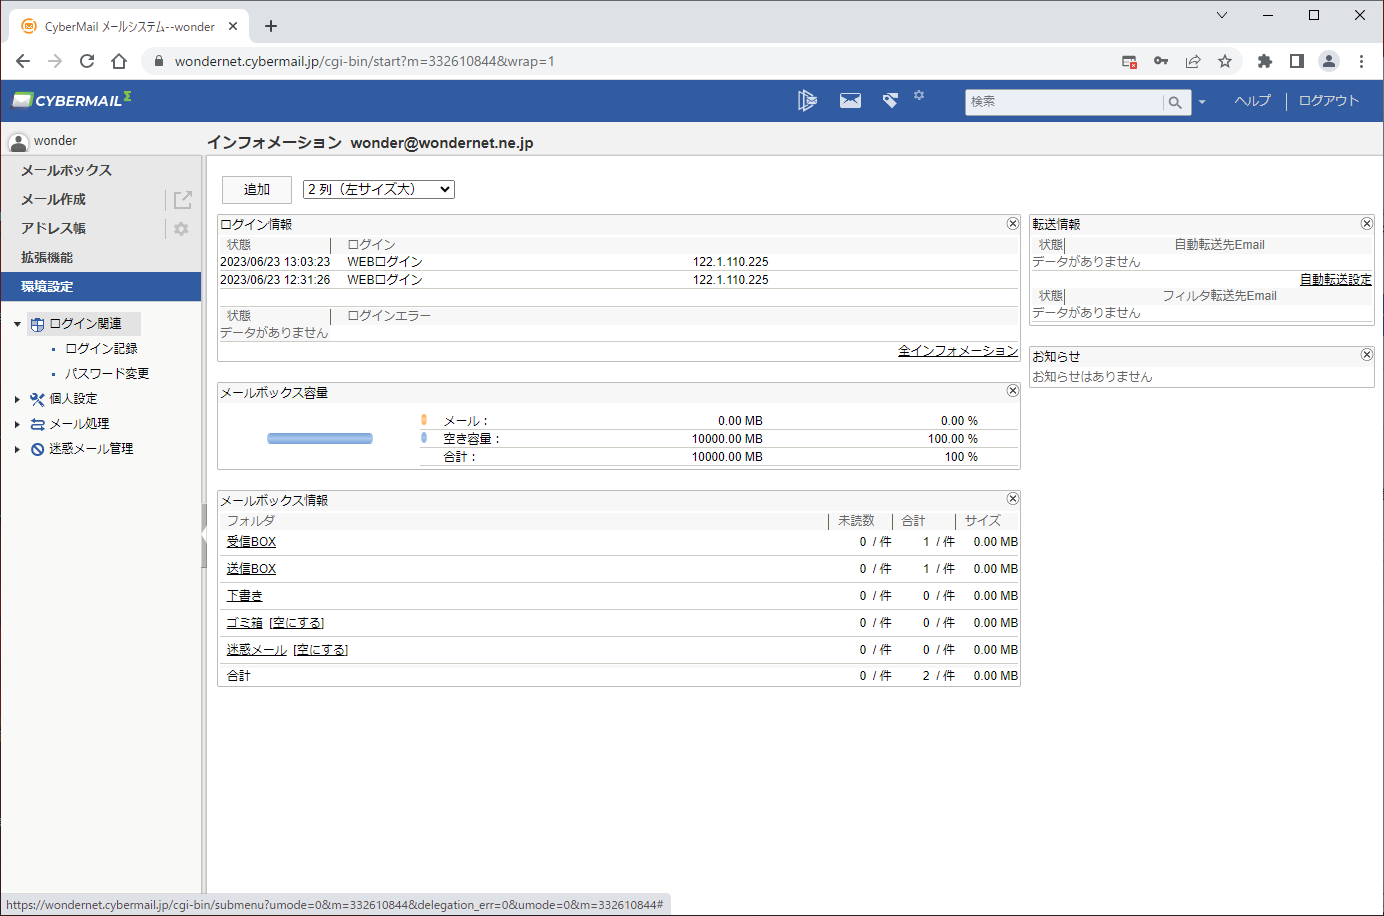Focus the 検索 search field
Screen dimensions: 1384x916
click(1063, 102)
